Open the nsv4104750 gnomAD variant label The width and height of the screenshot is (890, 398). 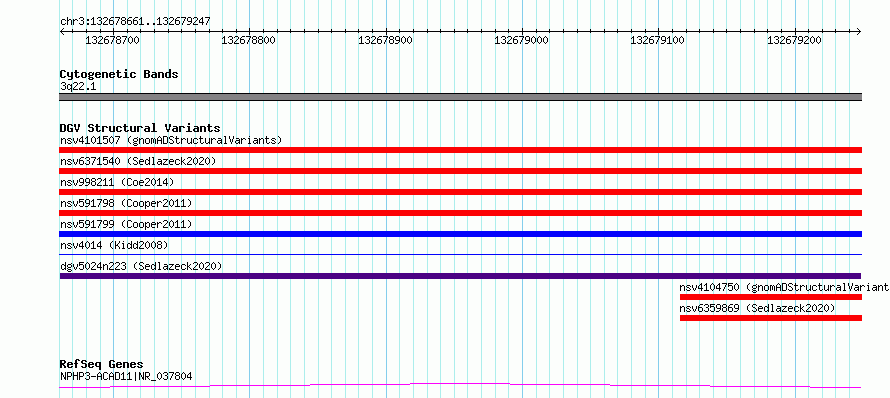pyautogui.click(x=784, y=287)
